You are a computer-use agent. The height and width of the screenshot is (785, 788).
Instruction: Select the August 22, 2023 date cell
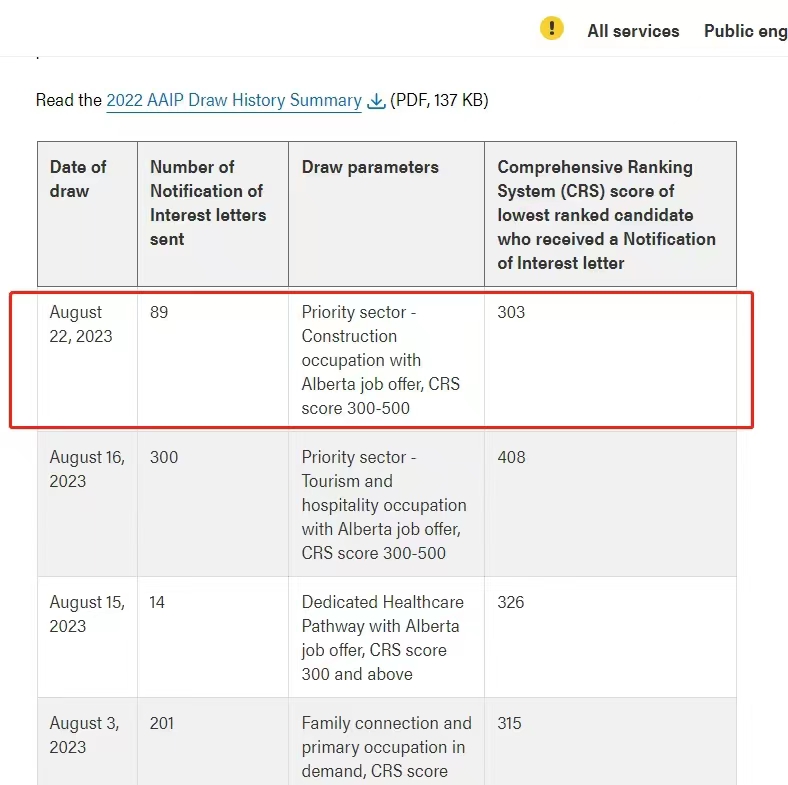[x=87, y=359]
